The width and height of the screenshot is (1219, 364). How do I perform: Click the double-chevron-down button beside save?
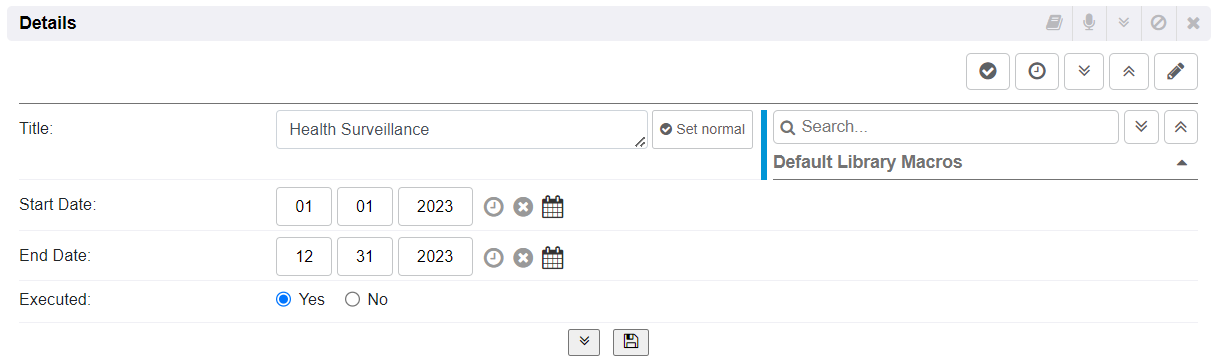pyautogui.click(x=584, y=342)
